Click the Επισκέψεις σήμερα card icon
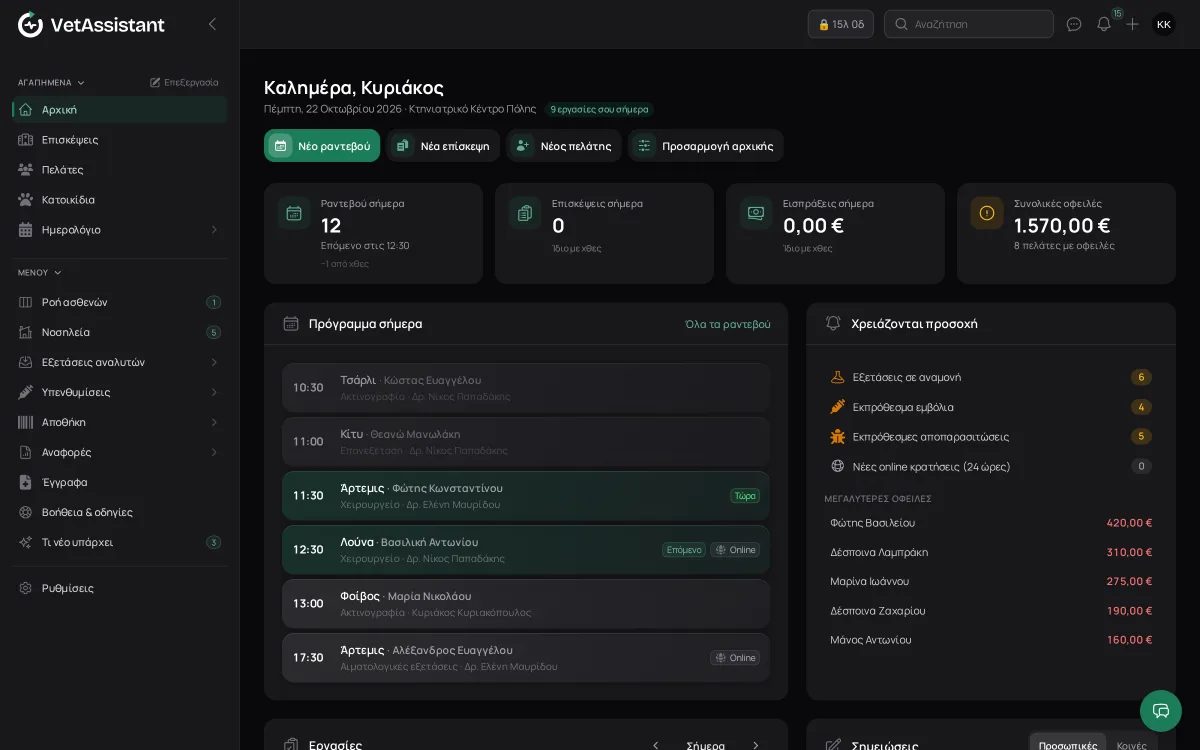1200x750 pixels. tap(525, 213)
